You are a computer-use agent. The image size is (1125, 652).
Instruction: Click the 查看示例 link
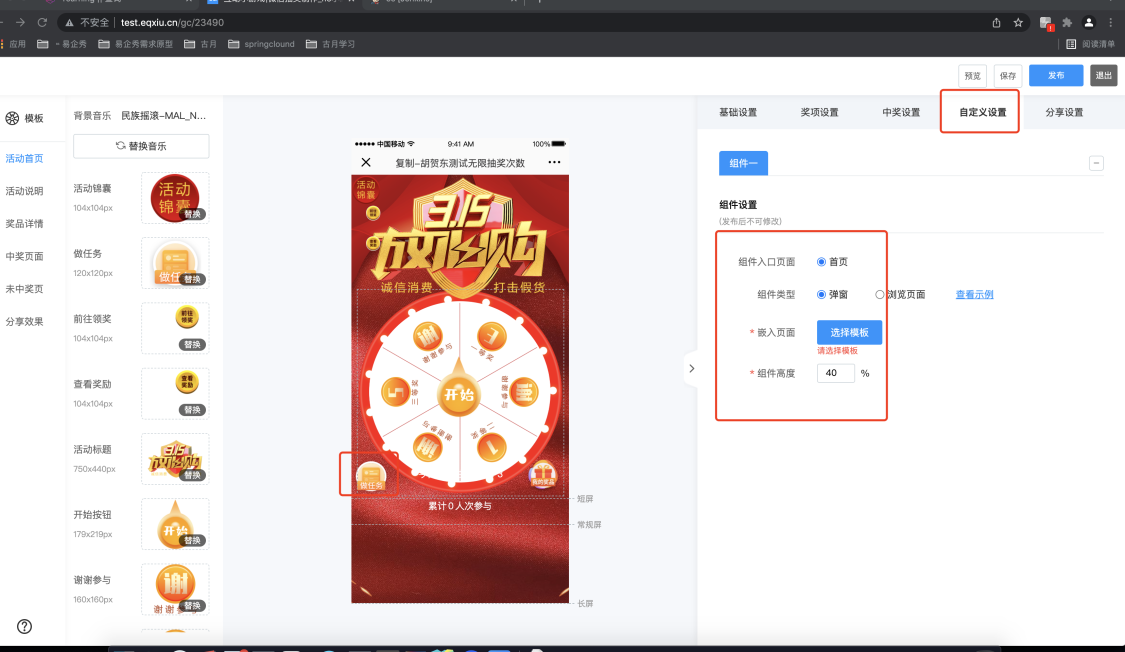click(x=974, y=295)
